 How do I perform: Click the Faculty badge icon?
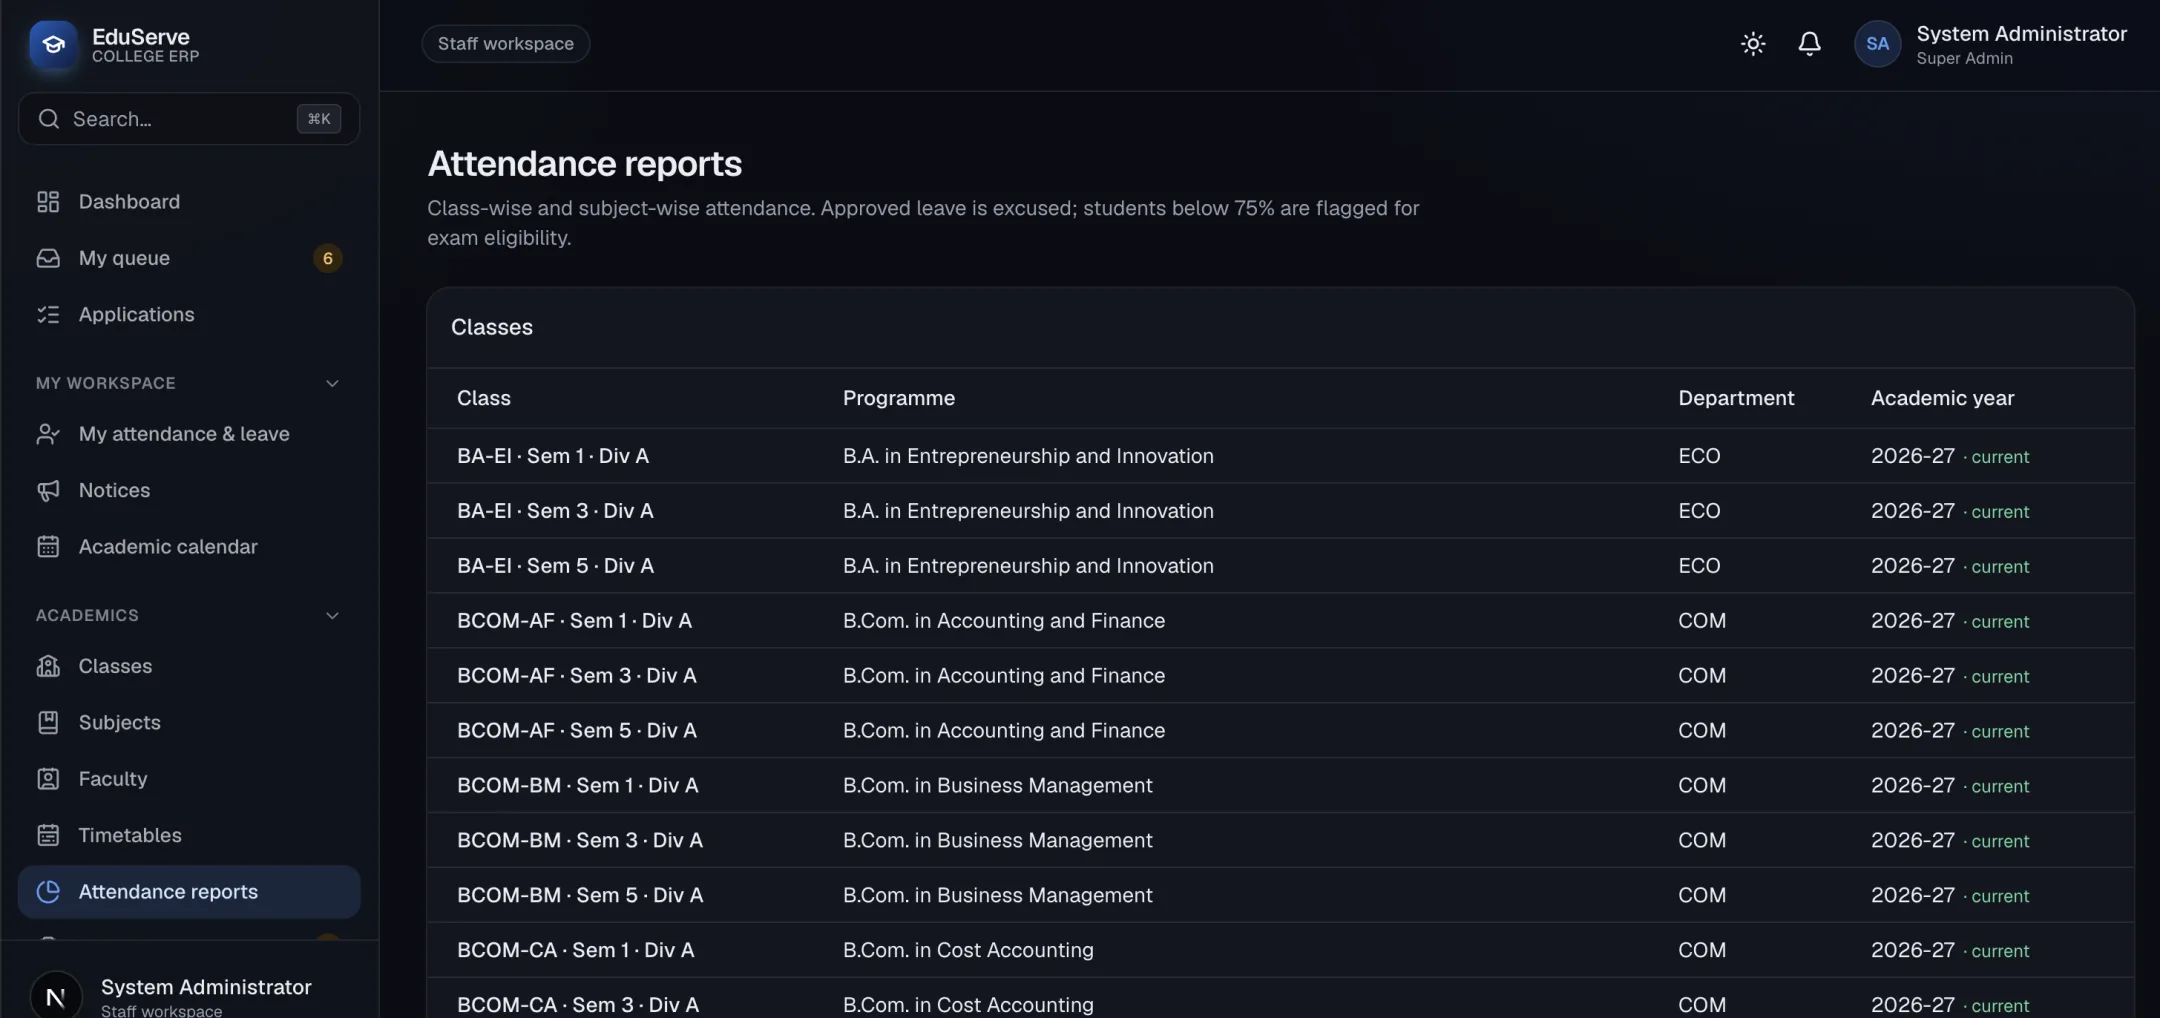click(48, 779)
